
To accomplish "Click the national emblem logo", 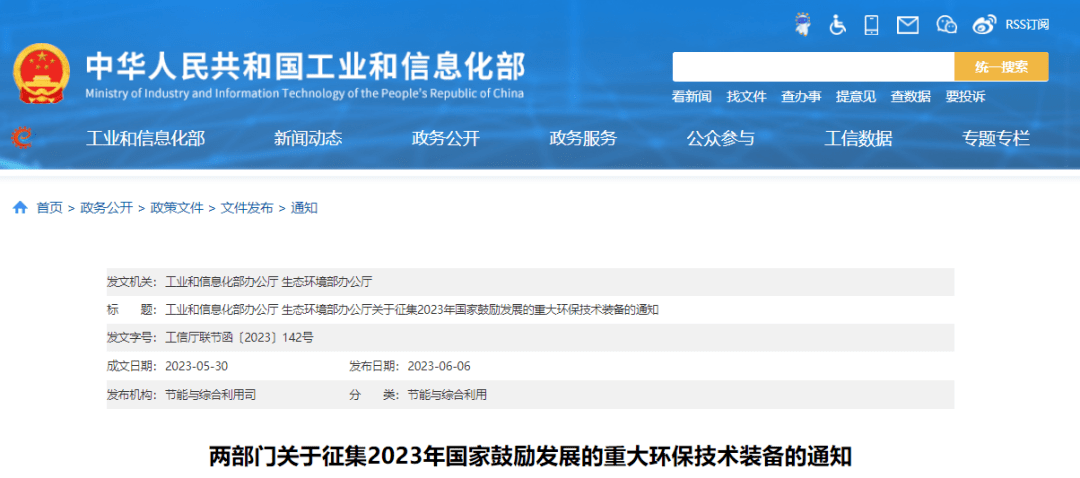I will tap(42, 75).
